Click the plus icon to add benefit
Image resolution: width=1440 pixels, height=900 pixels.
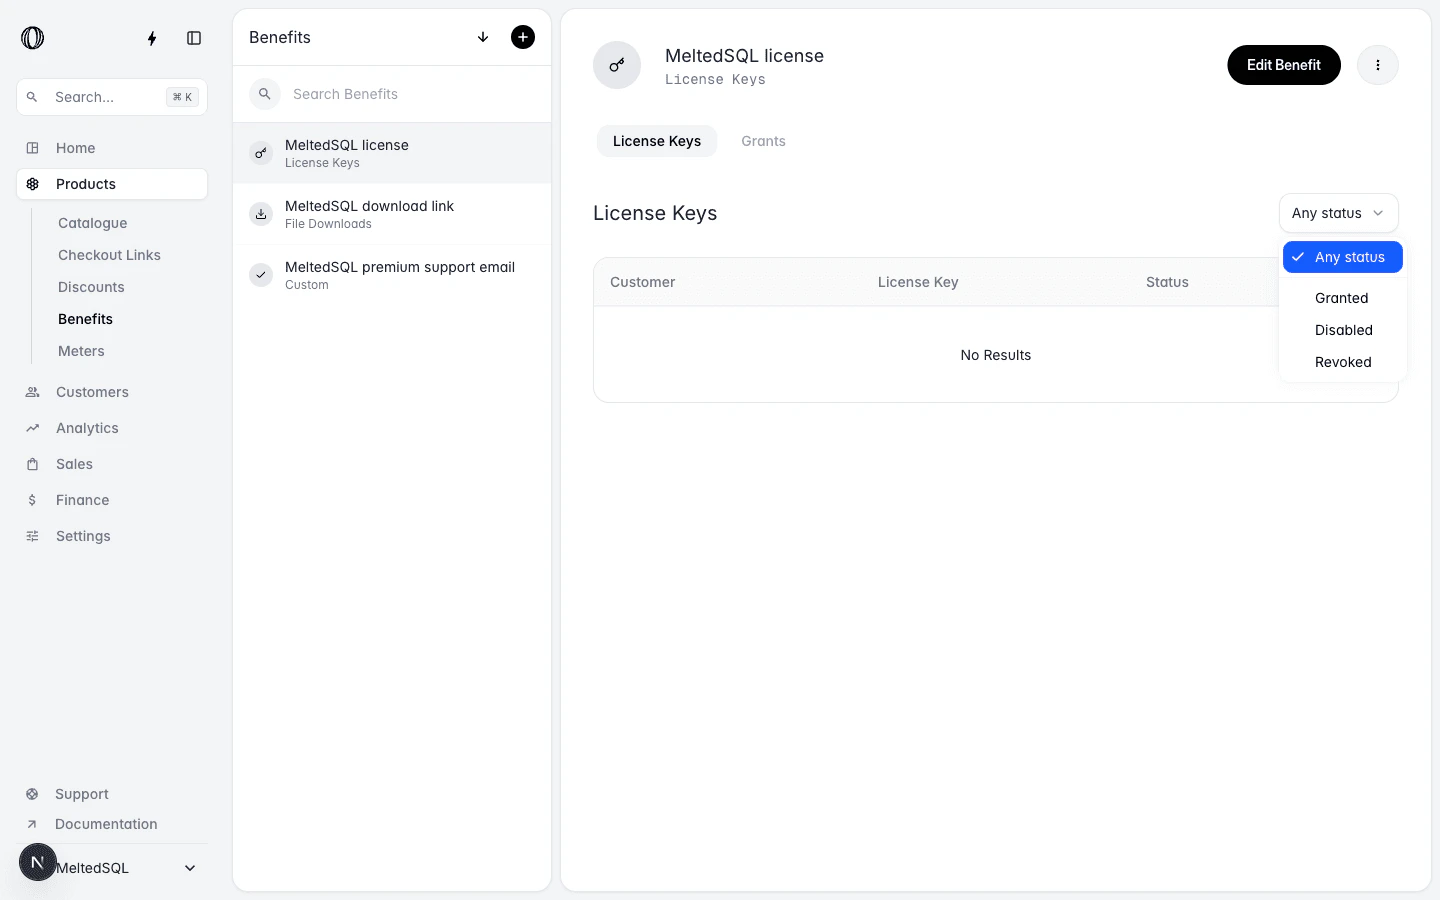[x=523, y=37]
